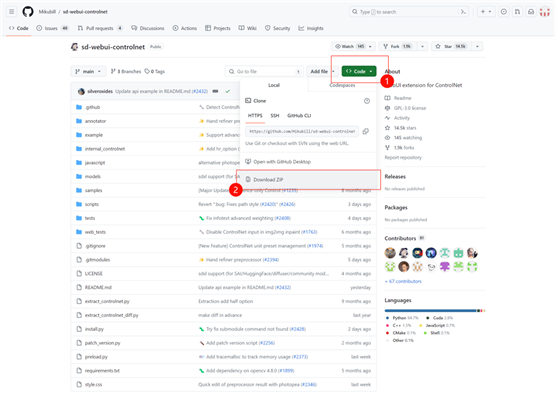Expand commit message ellipsis button

[x=215, y=91]
